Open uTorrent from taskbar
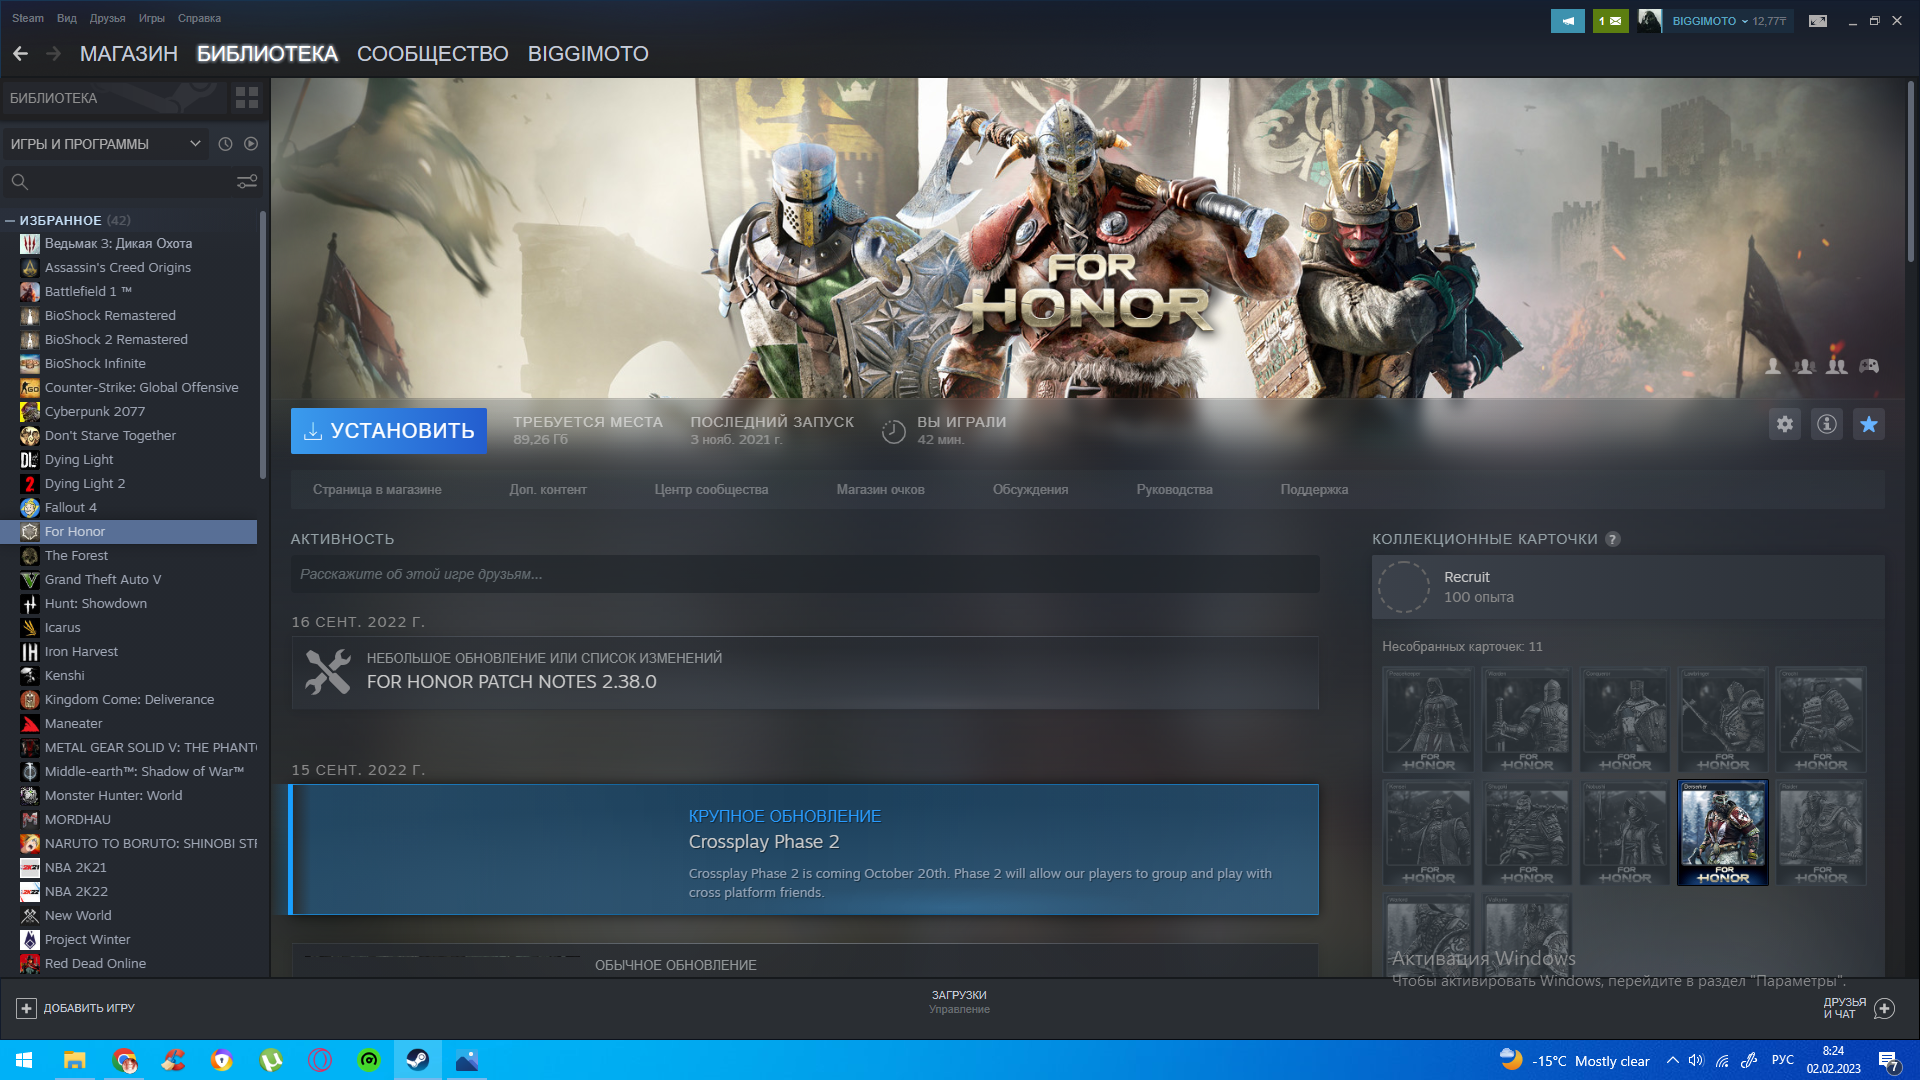Screen dimensions: 1920x1080 click(x=271, y=1060)
